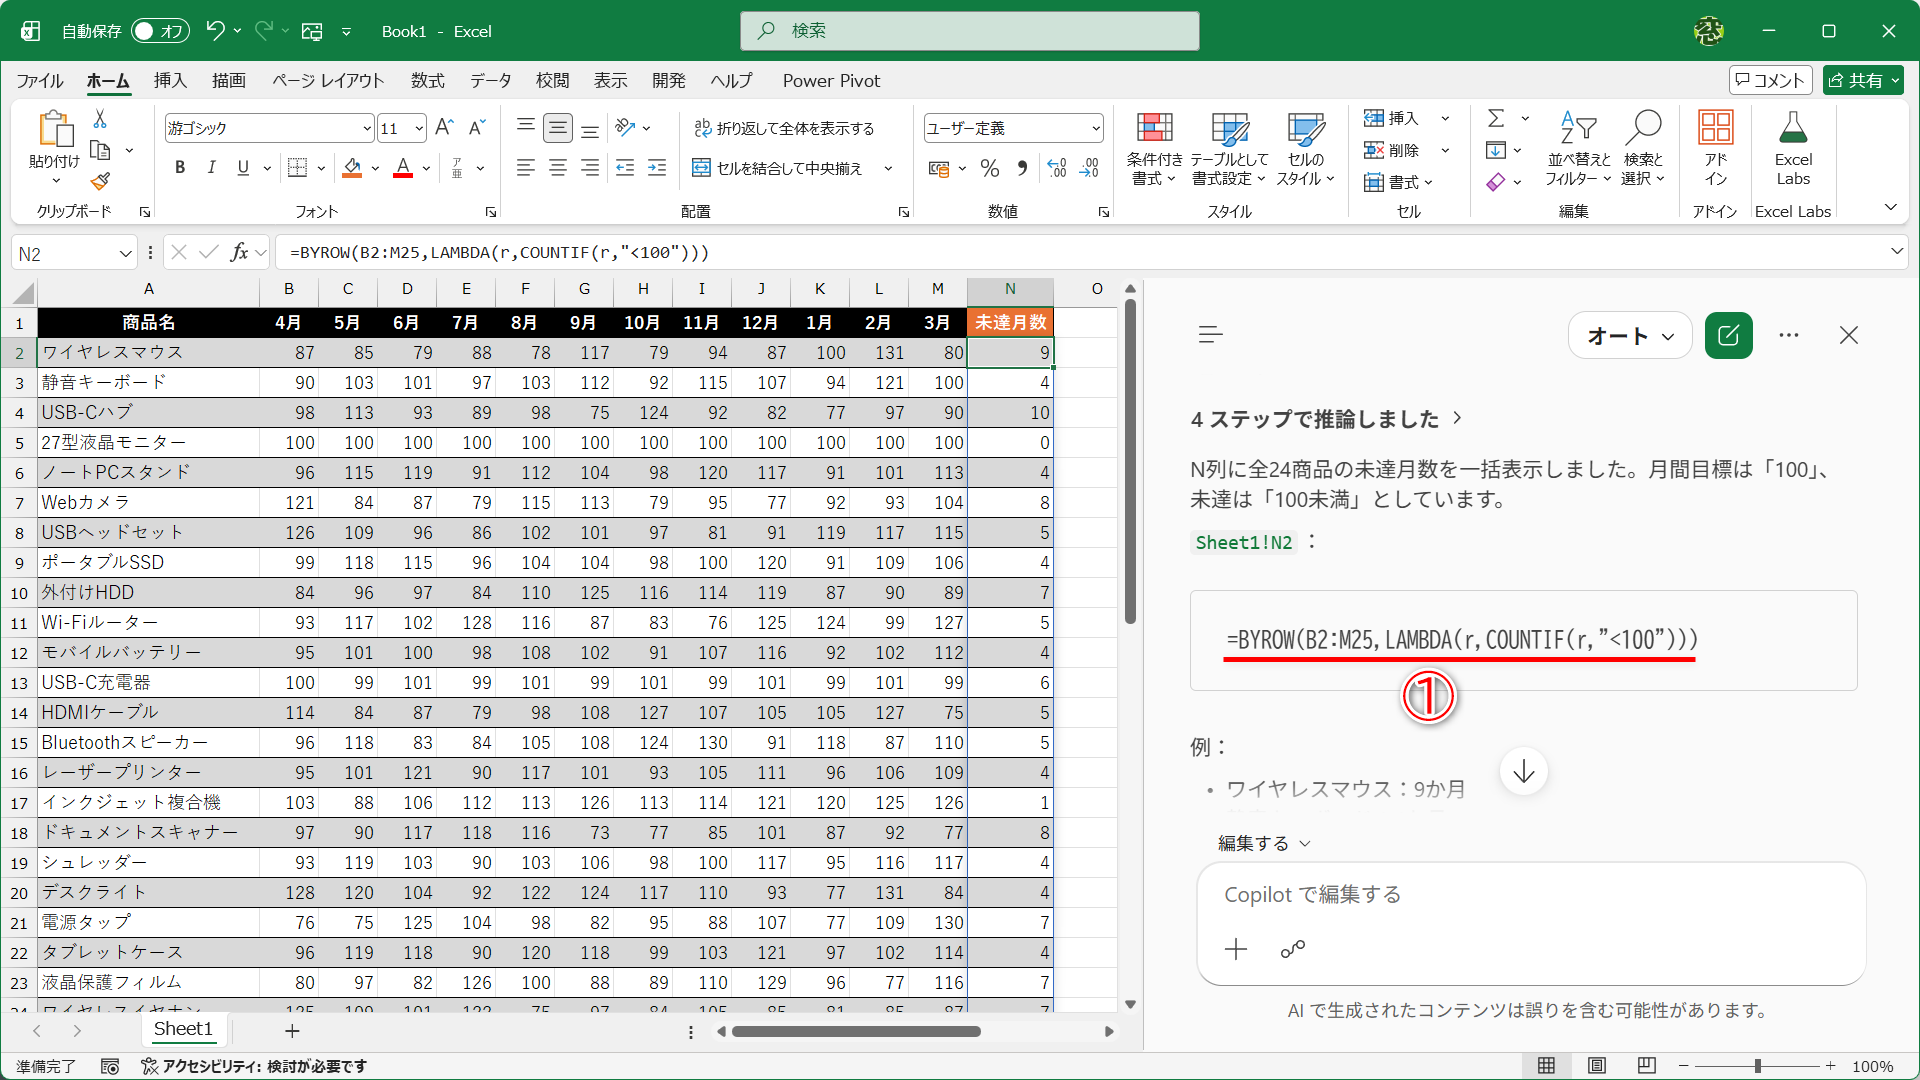The image size is (1920, 1080).
Task: Expand the formula bar
Action: point(1896,252)
